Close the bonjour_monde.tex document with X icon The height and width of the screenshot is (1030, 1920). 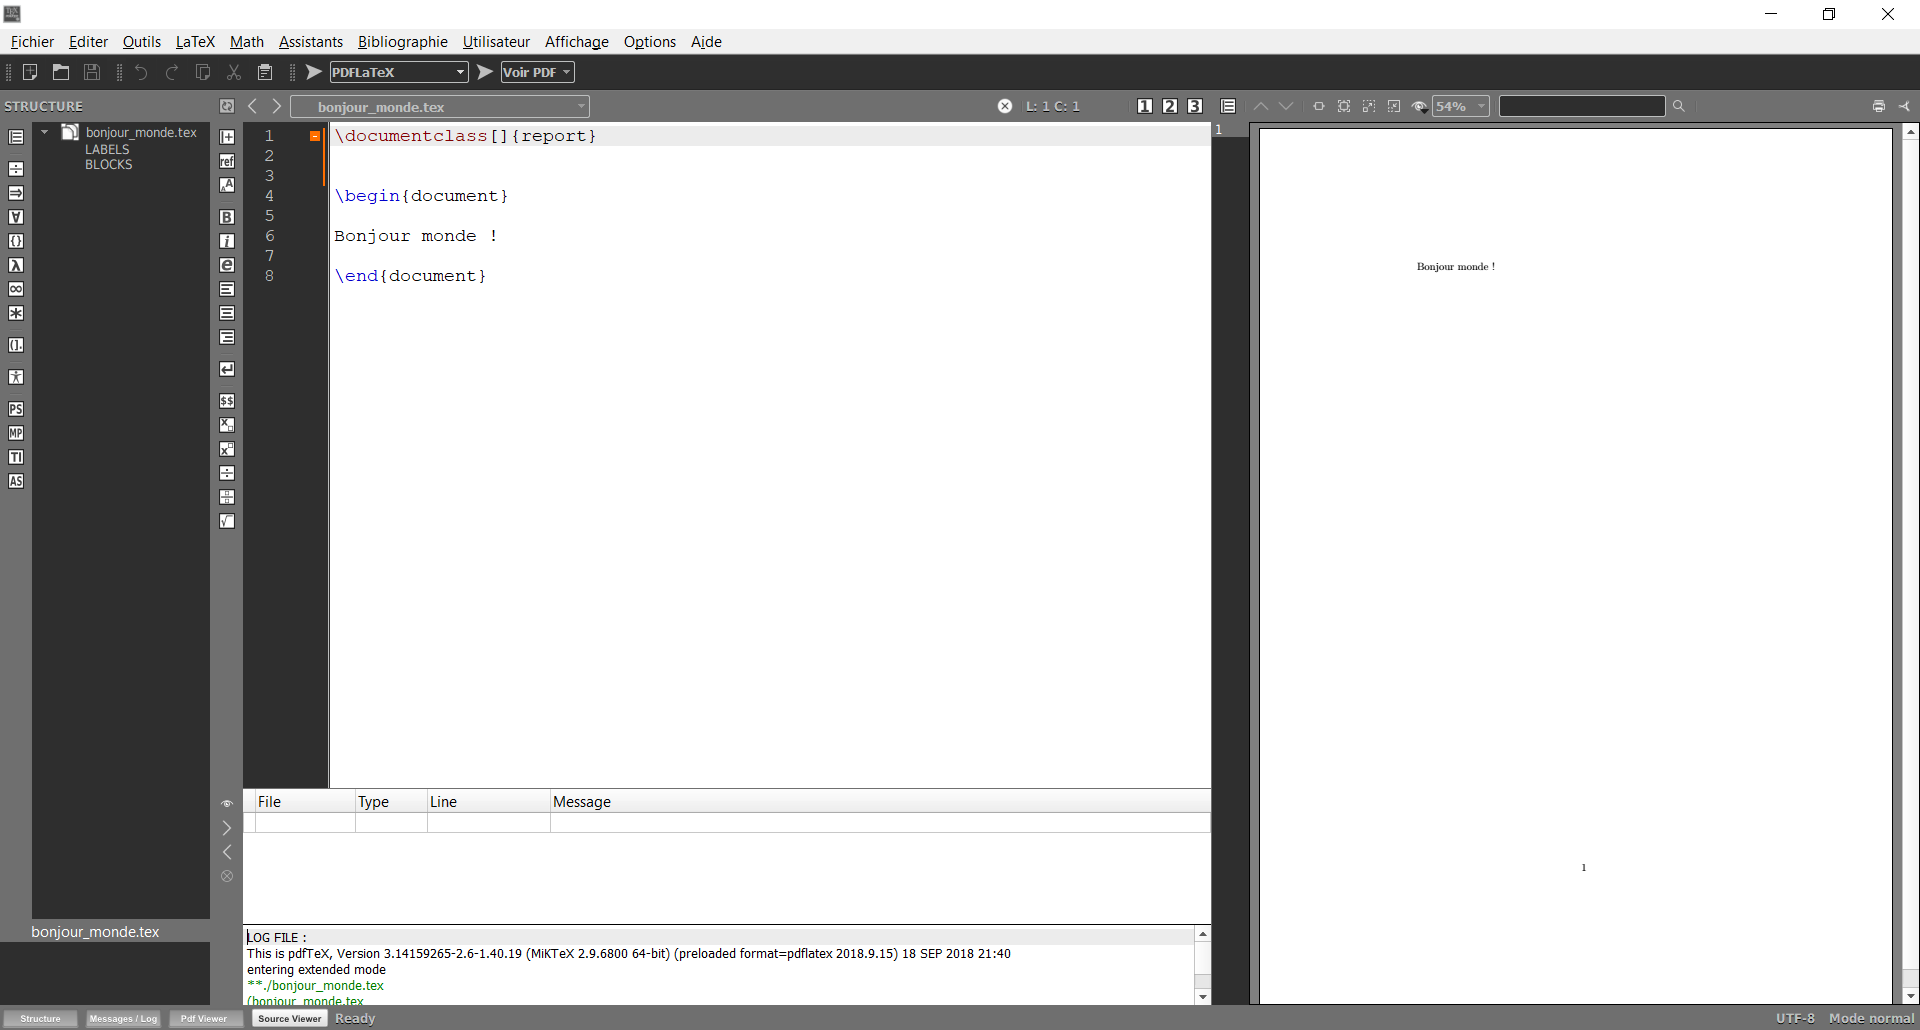1005,106
